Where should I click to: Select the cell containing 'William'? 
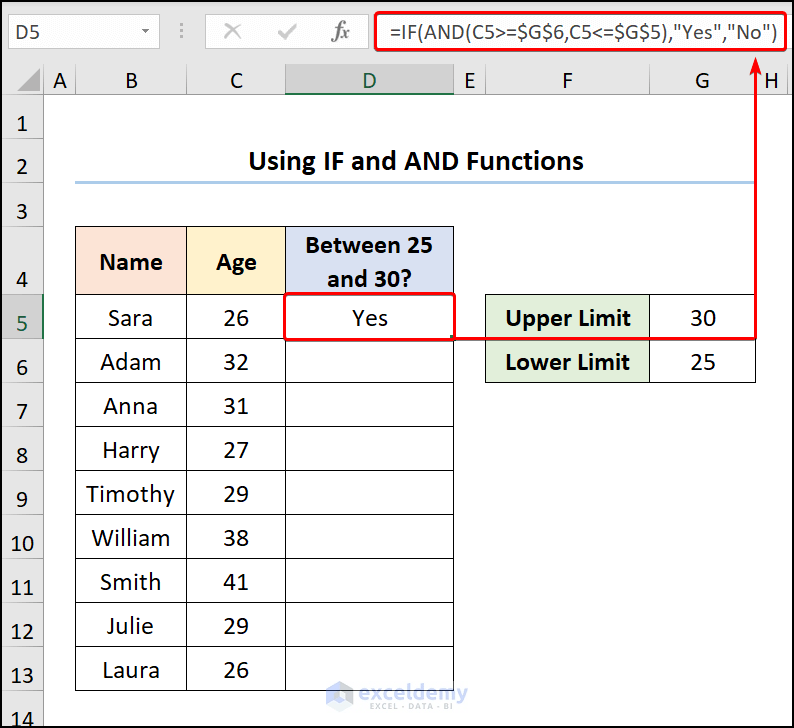131,537
